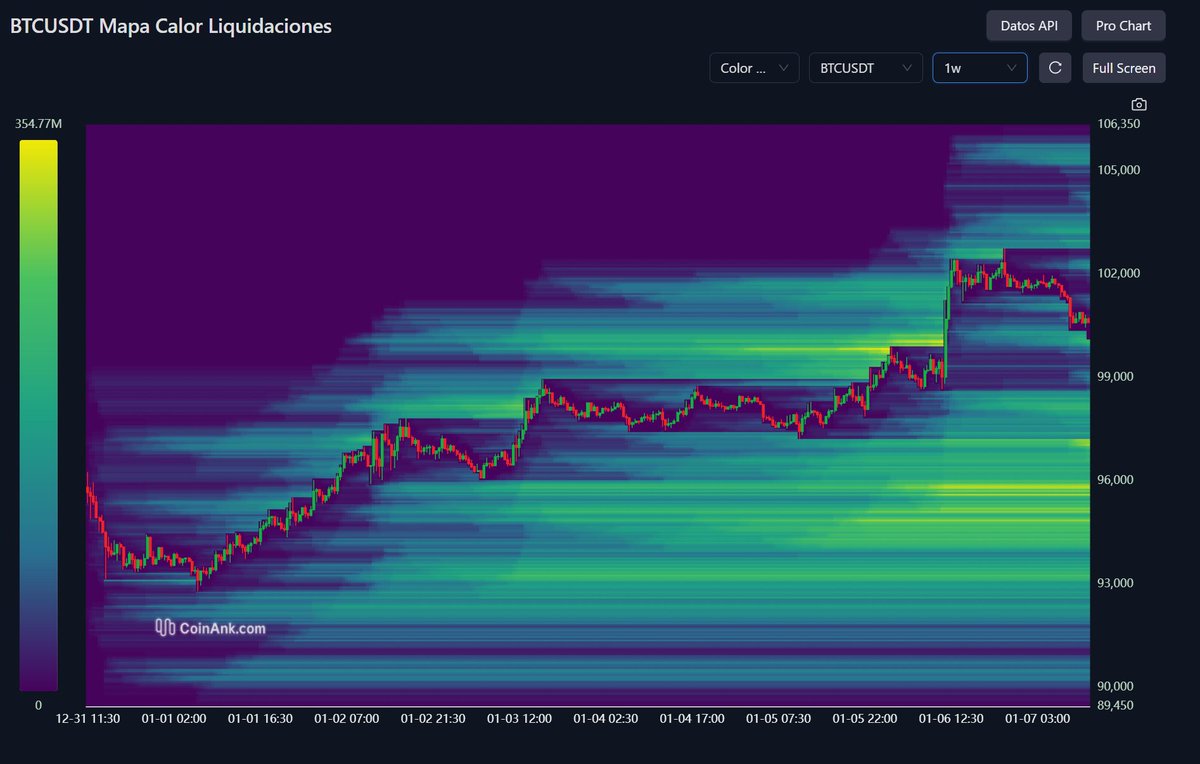Click the BTCUSDT Mapa Calor Liquidaciones title
Viewport: 1200px width, 764px height.
coord(170,26)
